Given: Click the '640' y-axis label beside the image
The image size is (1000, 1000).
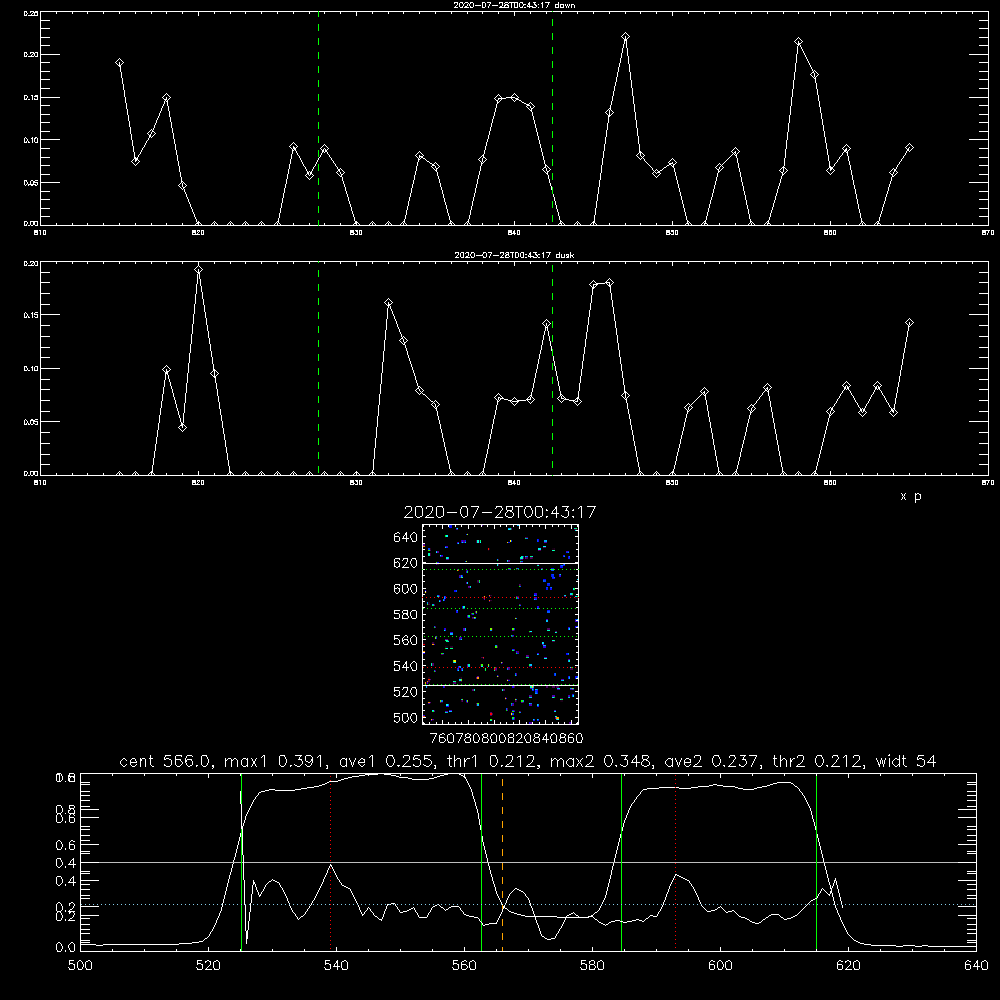Looking at the screenshot, I should click(406, 537).
